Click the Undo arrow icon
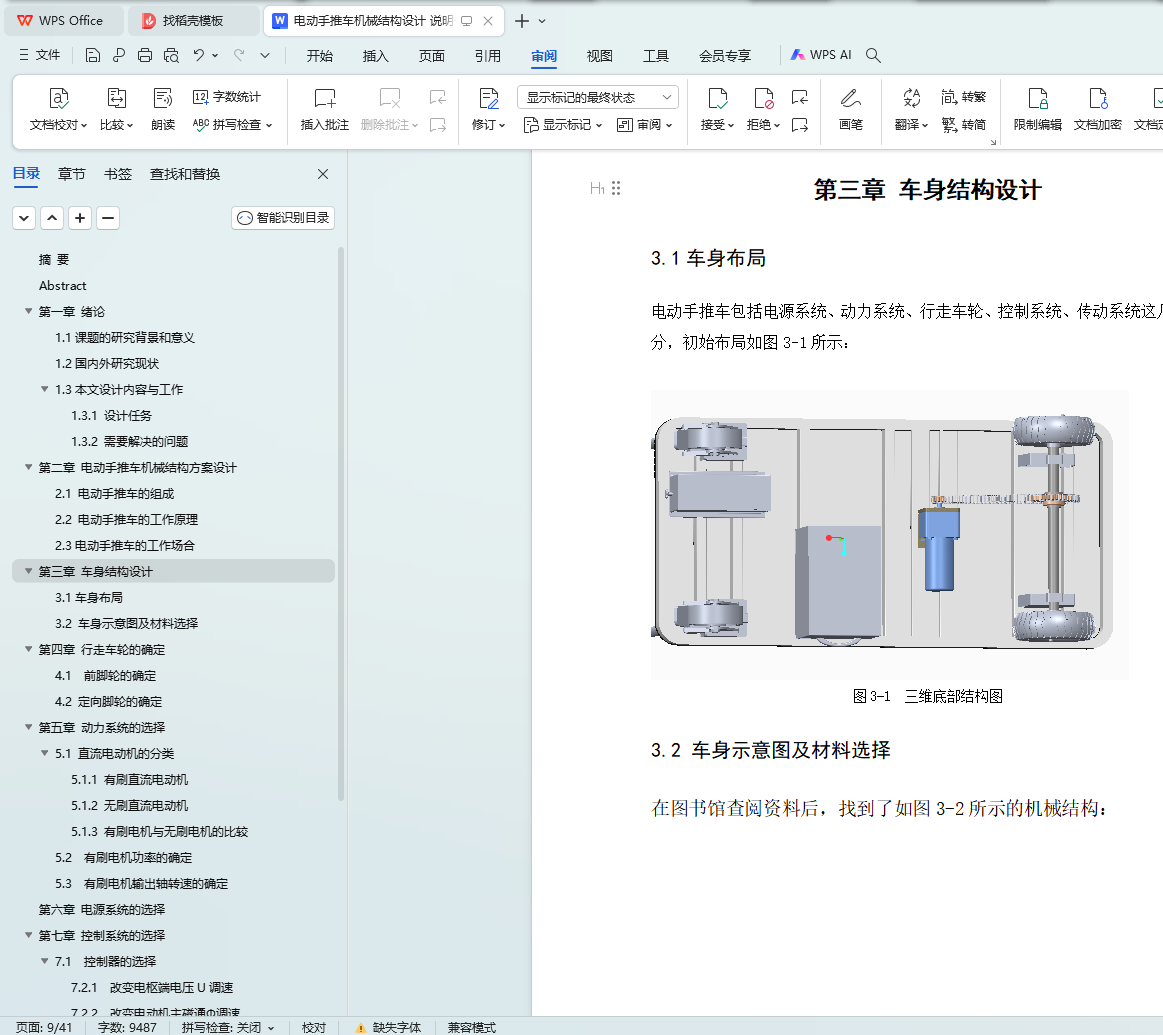This screenshot has height=1035, width=1163. [199, 55]
